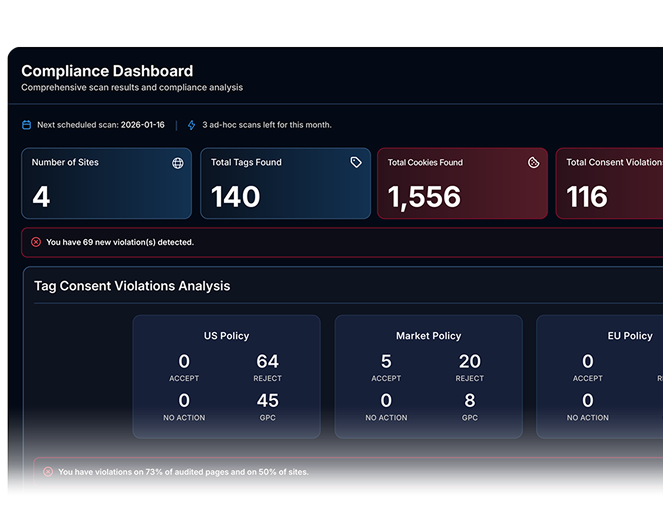663x526 pixels.
Task: Click the calendar icon beside next scheduled scan
Action: (27, 125)
